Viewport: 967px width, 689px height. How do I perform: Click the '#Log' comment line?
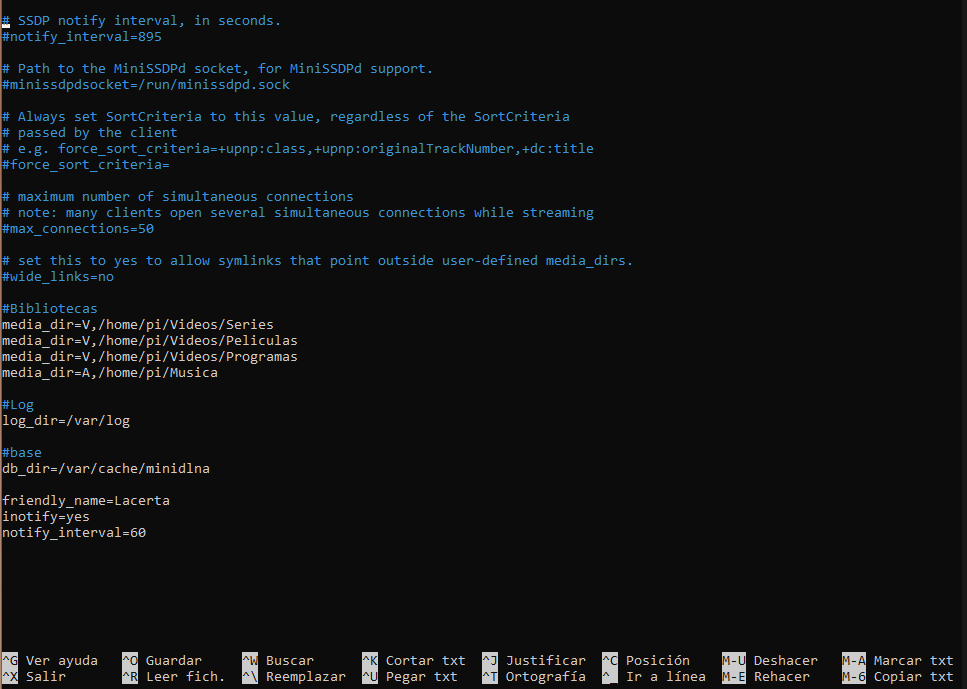click(x=18, y=405)
